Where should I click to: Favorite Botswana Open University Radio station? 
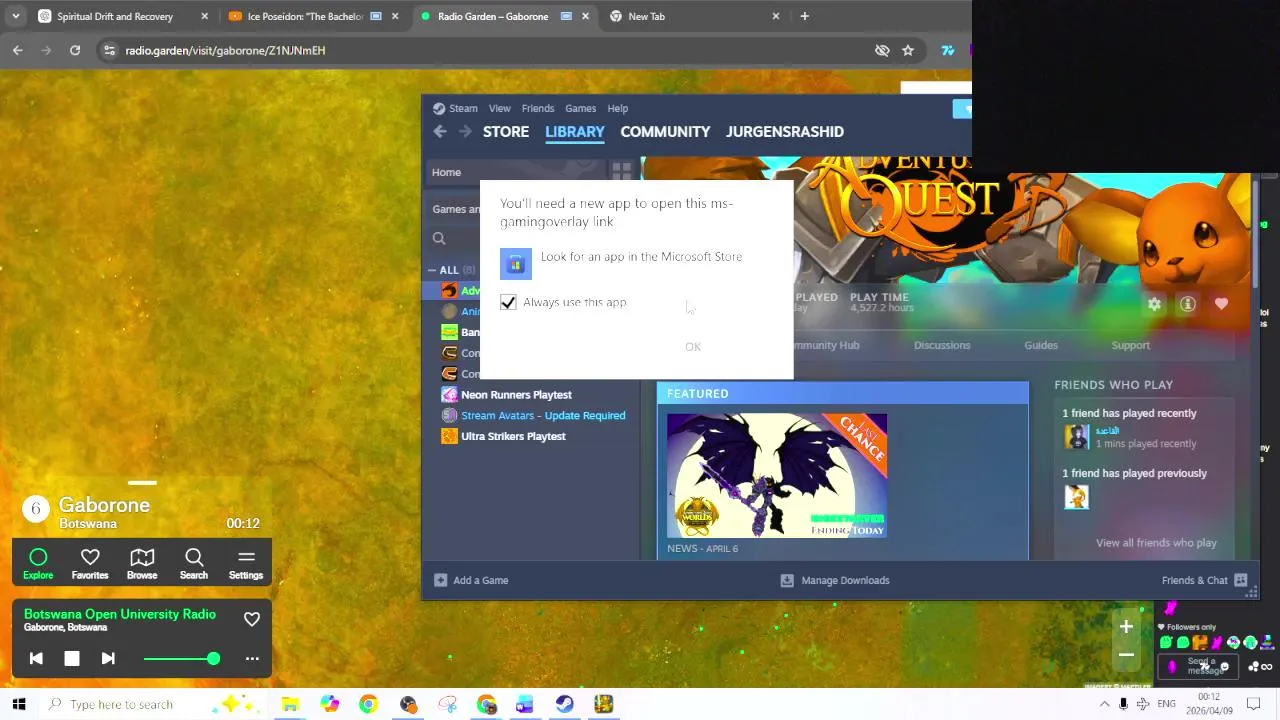pyautogui.click(x=252, y=619)
